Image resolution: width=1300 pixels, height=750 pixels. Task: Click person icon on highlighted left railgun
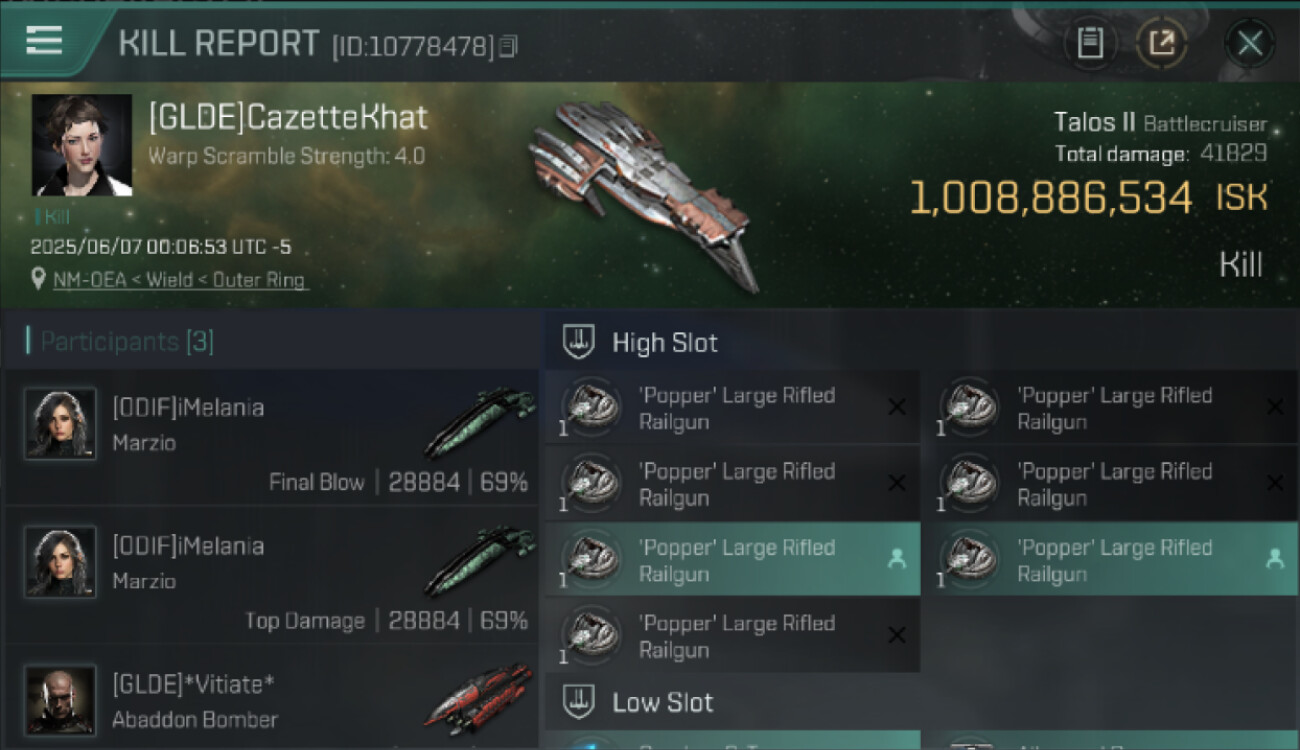coord(897,560)
